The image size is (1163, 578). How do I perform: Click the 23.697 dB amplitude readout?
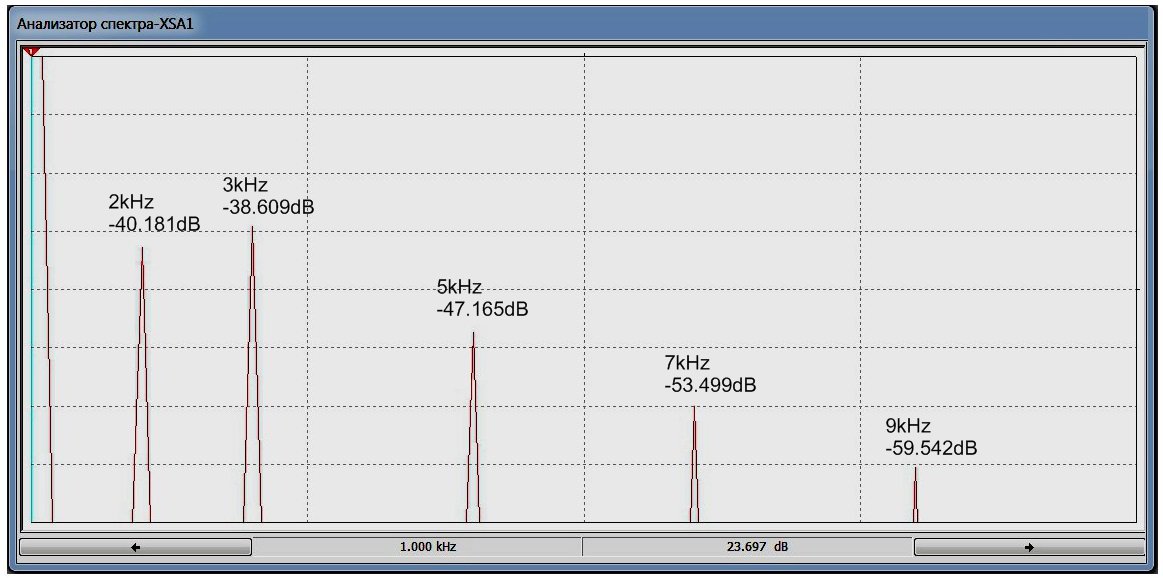click(x=758, y=547)
